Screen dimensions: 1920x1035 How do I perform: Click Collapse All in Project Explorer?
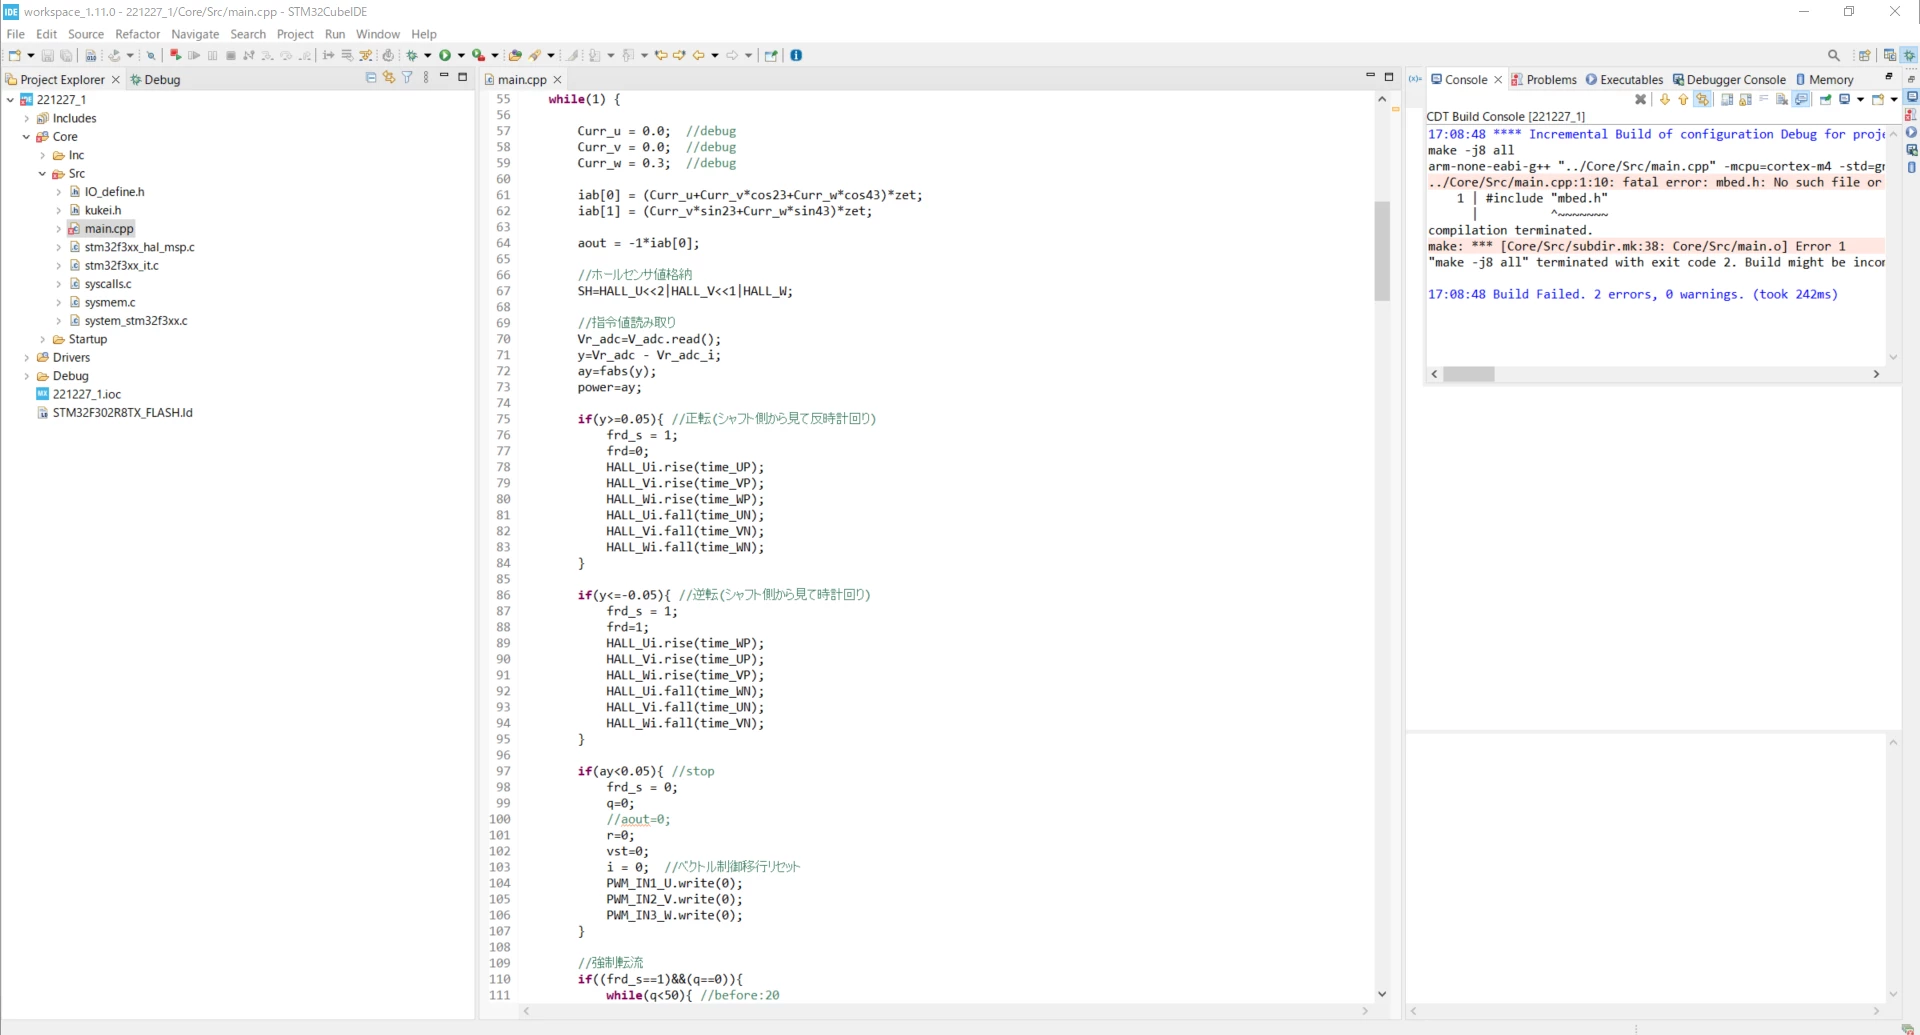click(371, 78)
